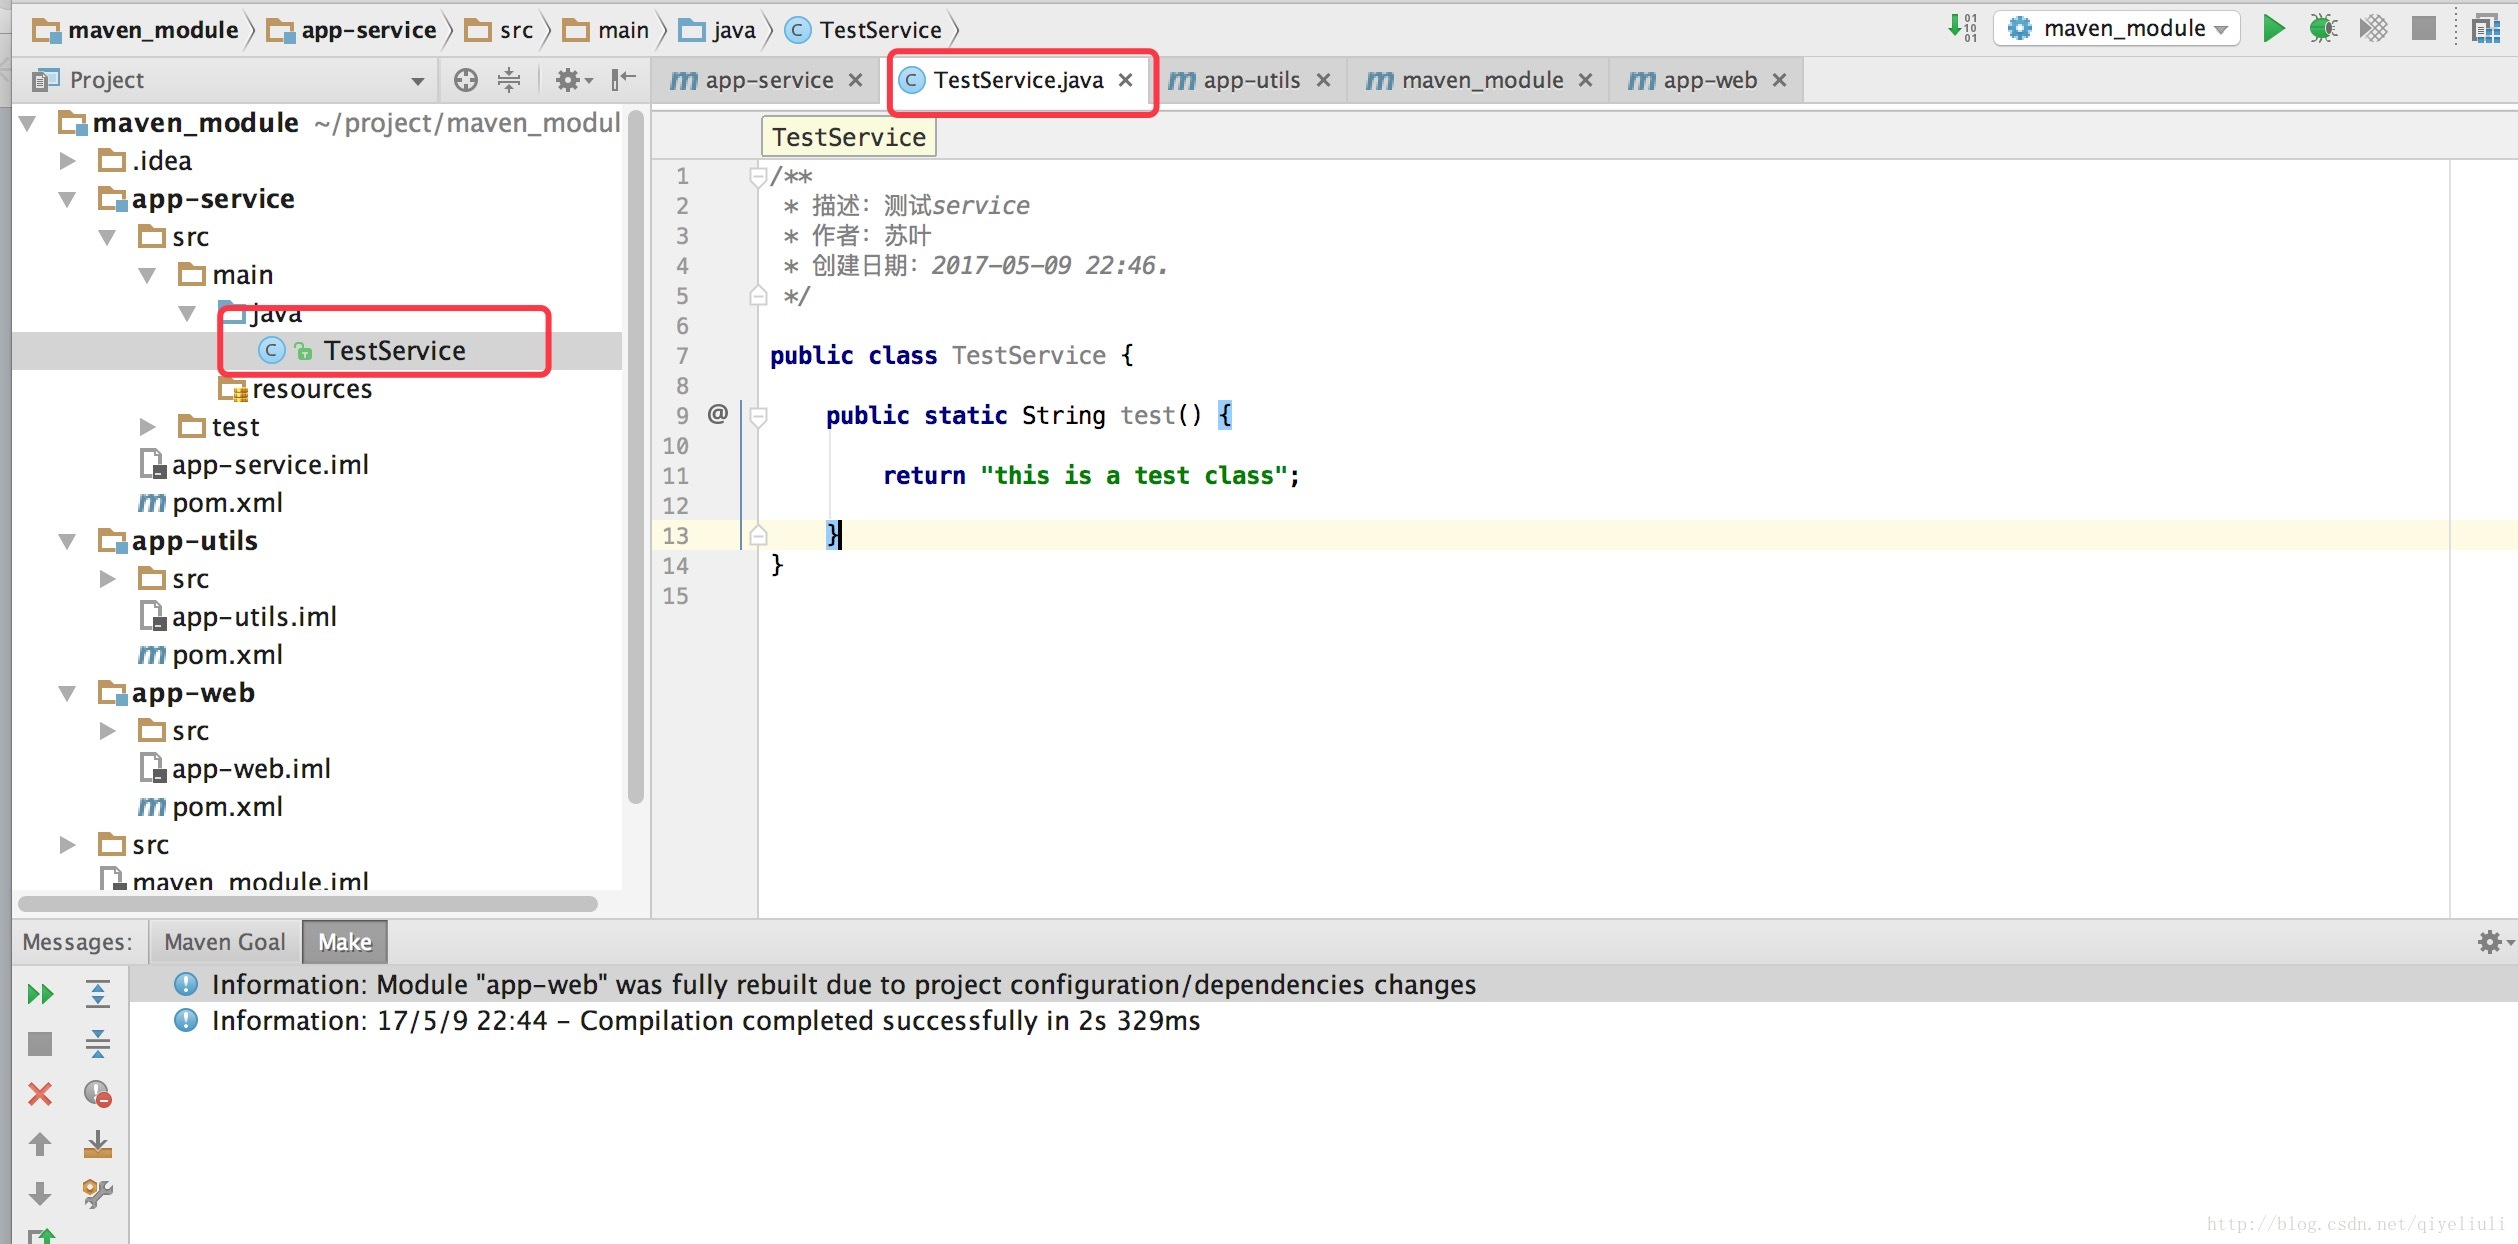Viewport: 2518px width, 1244px height.
Task: Go to next message down arrow
Action: [40, 1193]
